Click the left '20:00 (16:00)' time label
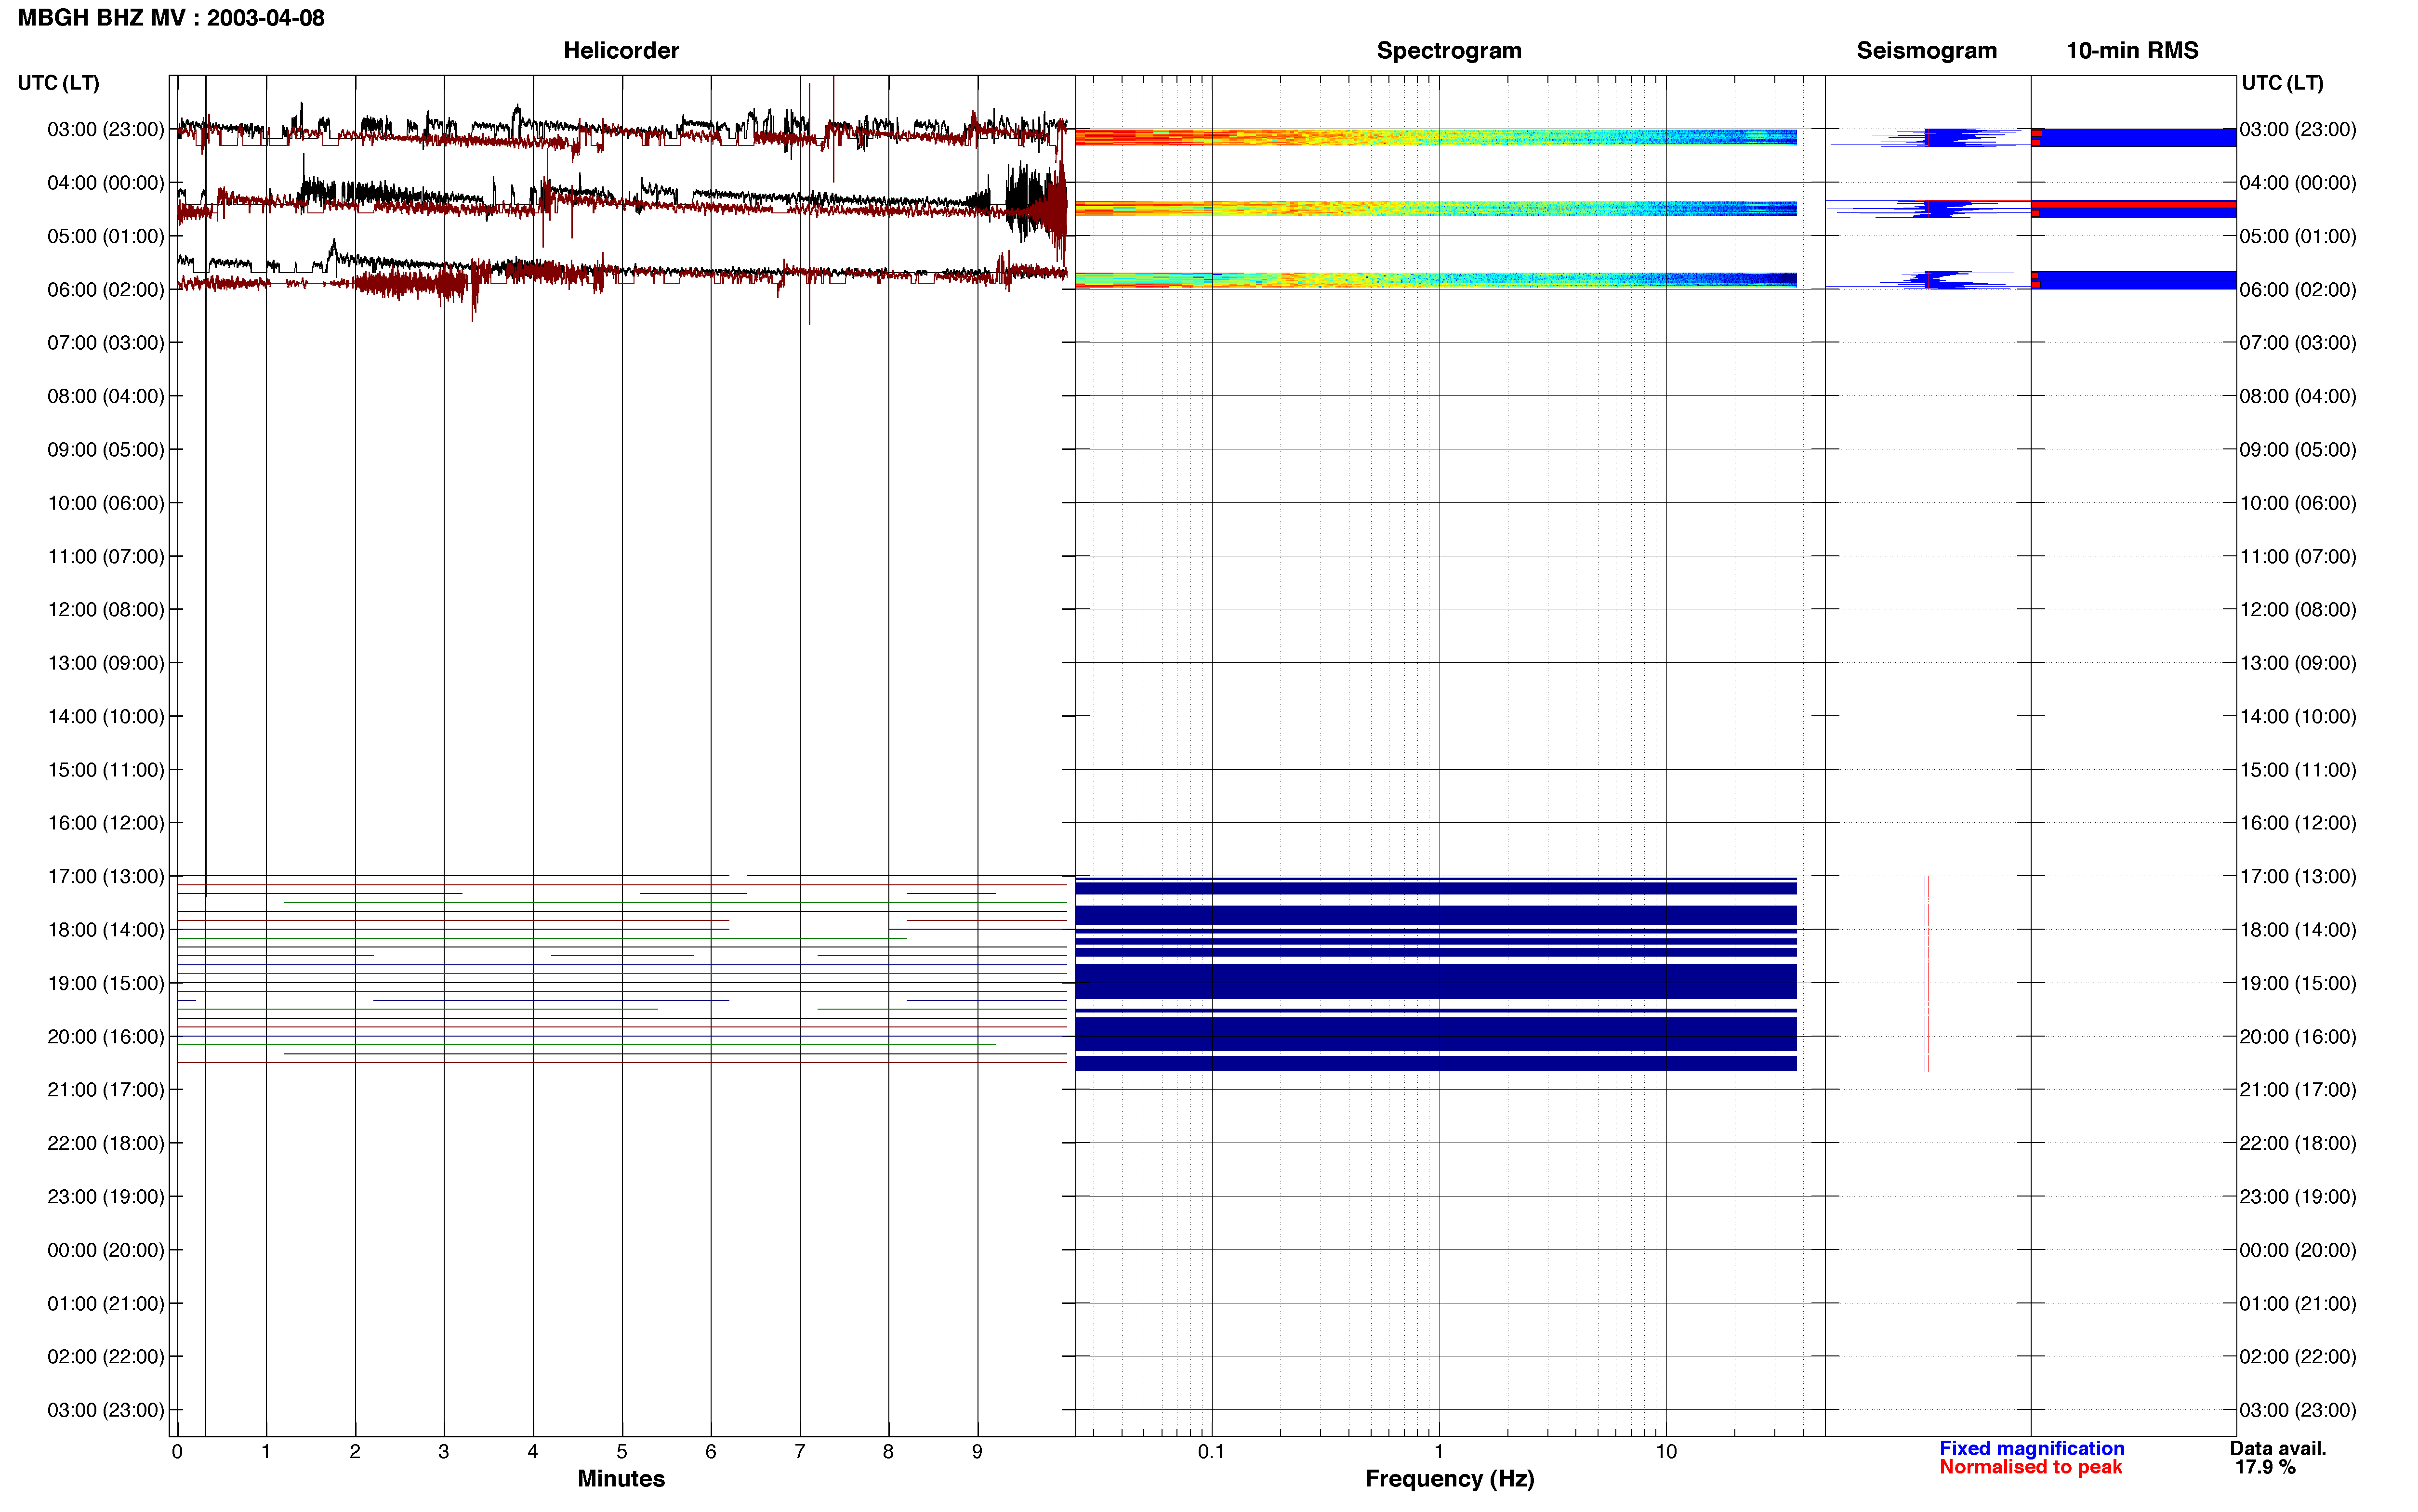This screenshot has height=1512, width=2418. coord(105,1037)
